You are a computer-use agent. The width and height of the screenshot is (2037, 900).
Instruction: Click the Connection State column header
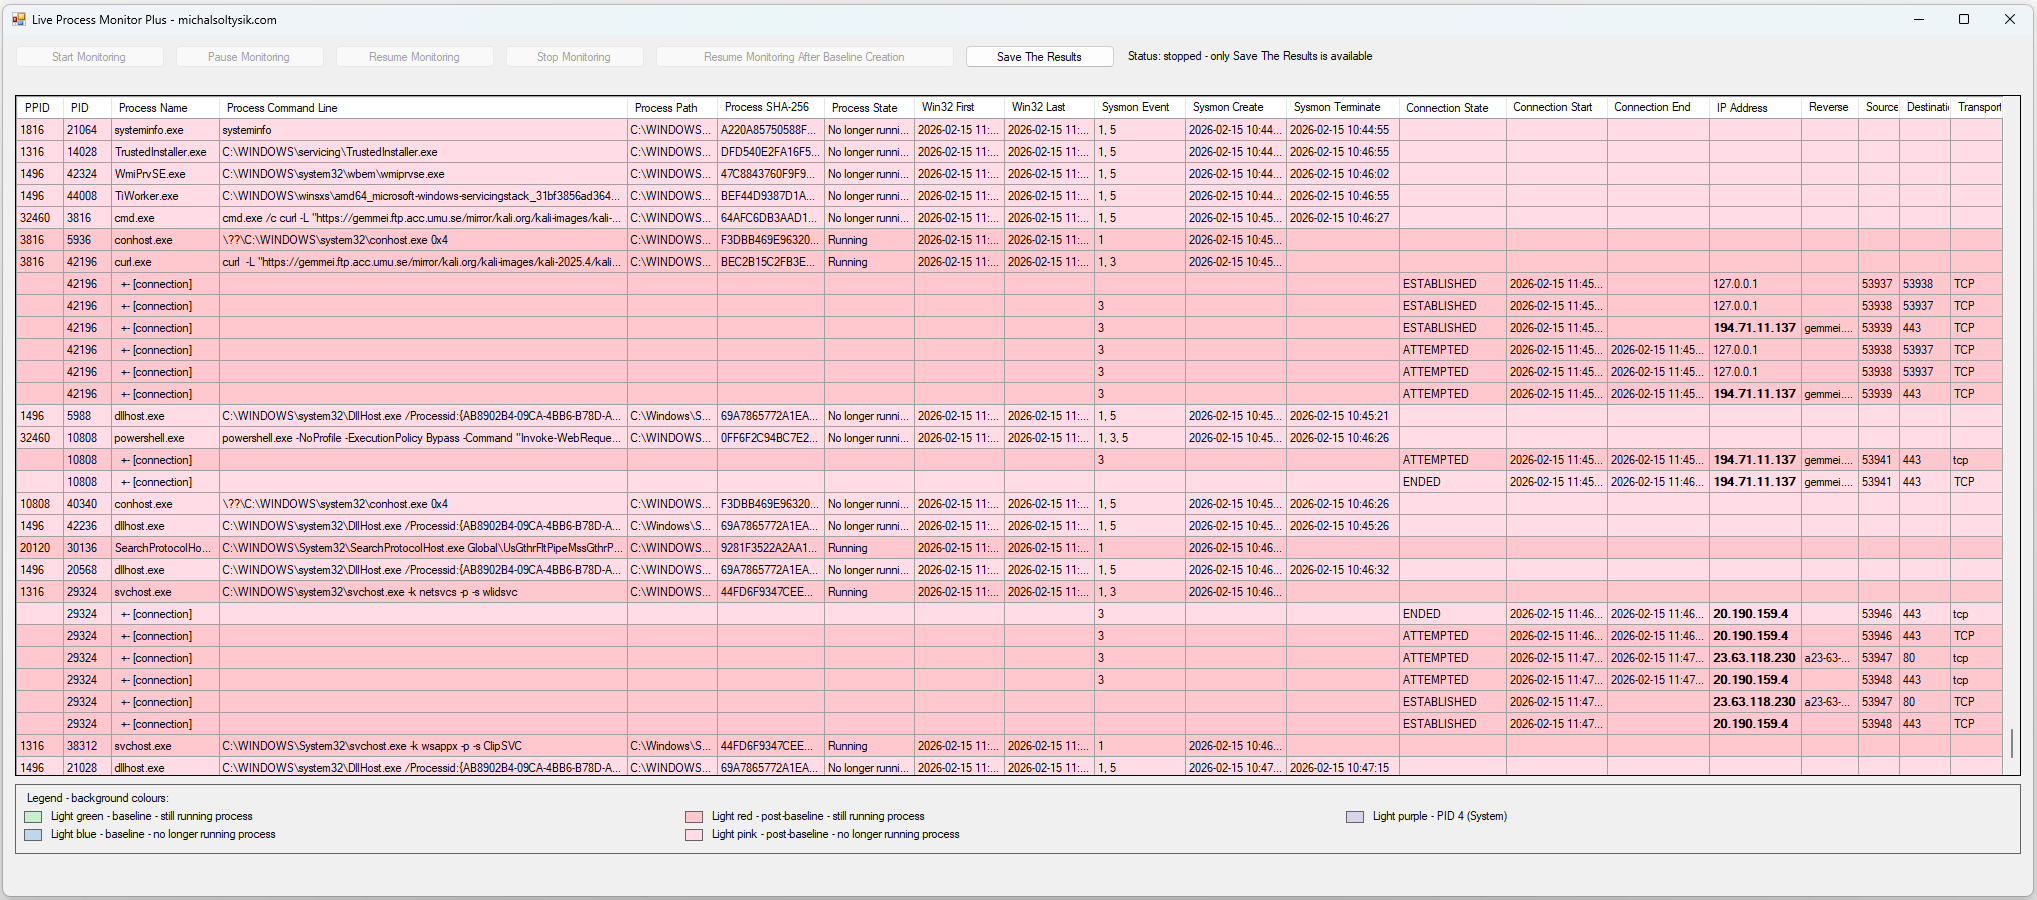pyautogui.click(x=1446, y=108)
